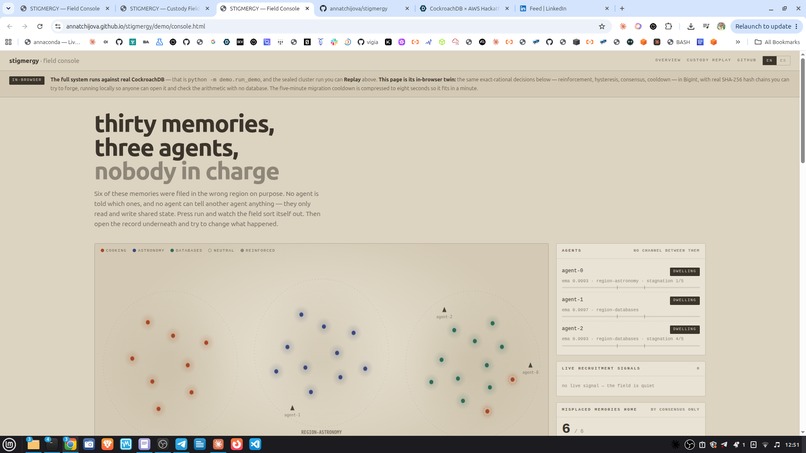Open the Extensions puzzle-piece menu
The height and width of the screenshot is (453, 806).
click(668, 26)
